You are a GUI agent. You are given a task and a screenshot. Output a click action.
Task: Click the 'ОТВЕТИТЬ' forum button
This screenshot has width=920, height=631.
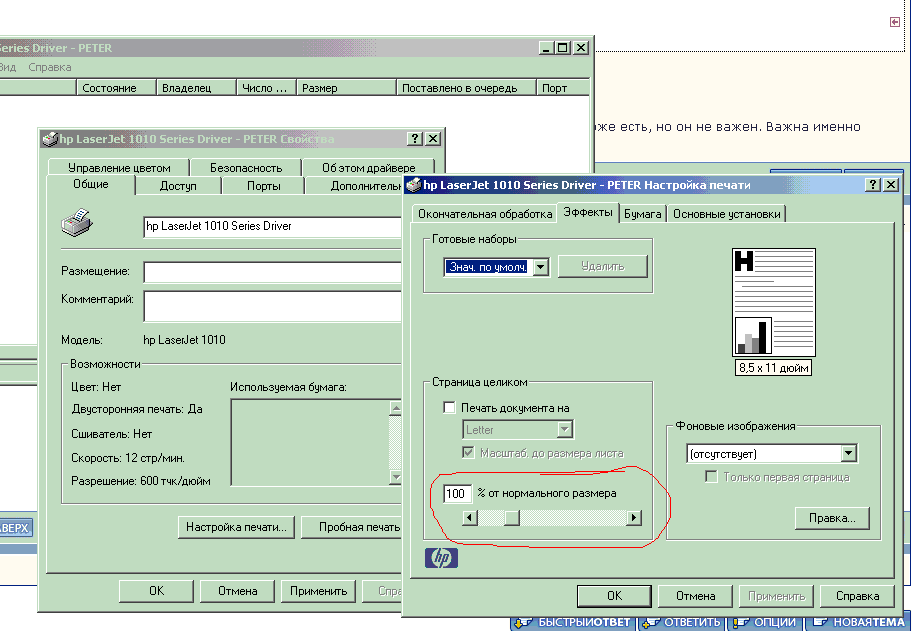coord(682,622)
